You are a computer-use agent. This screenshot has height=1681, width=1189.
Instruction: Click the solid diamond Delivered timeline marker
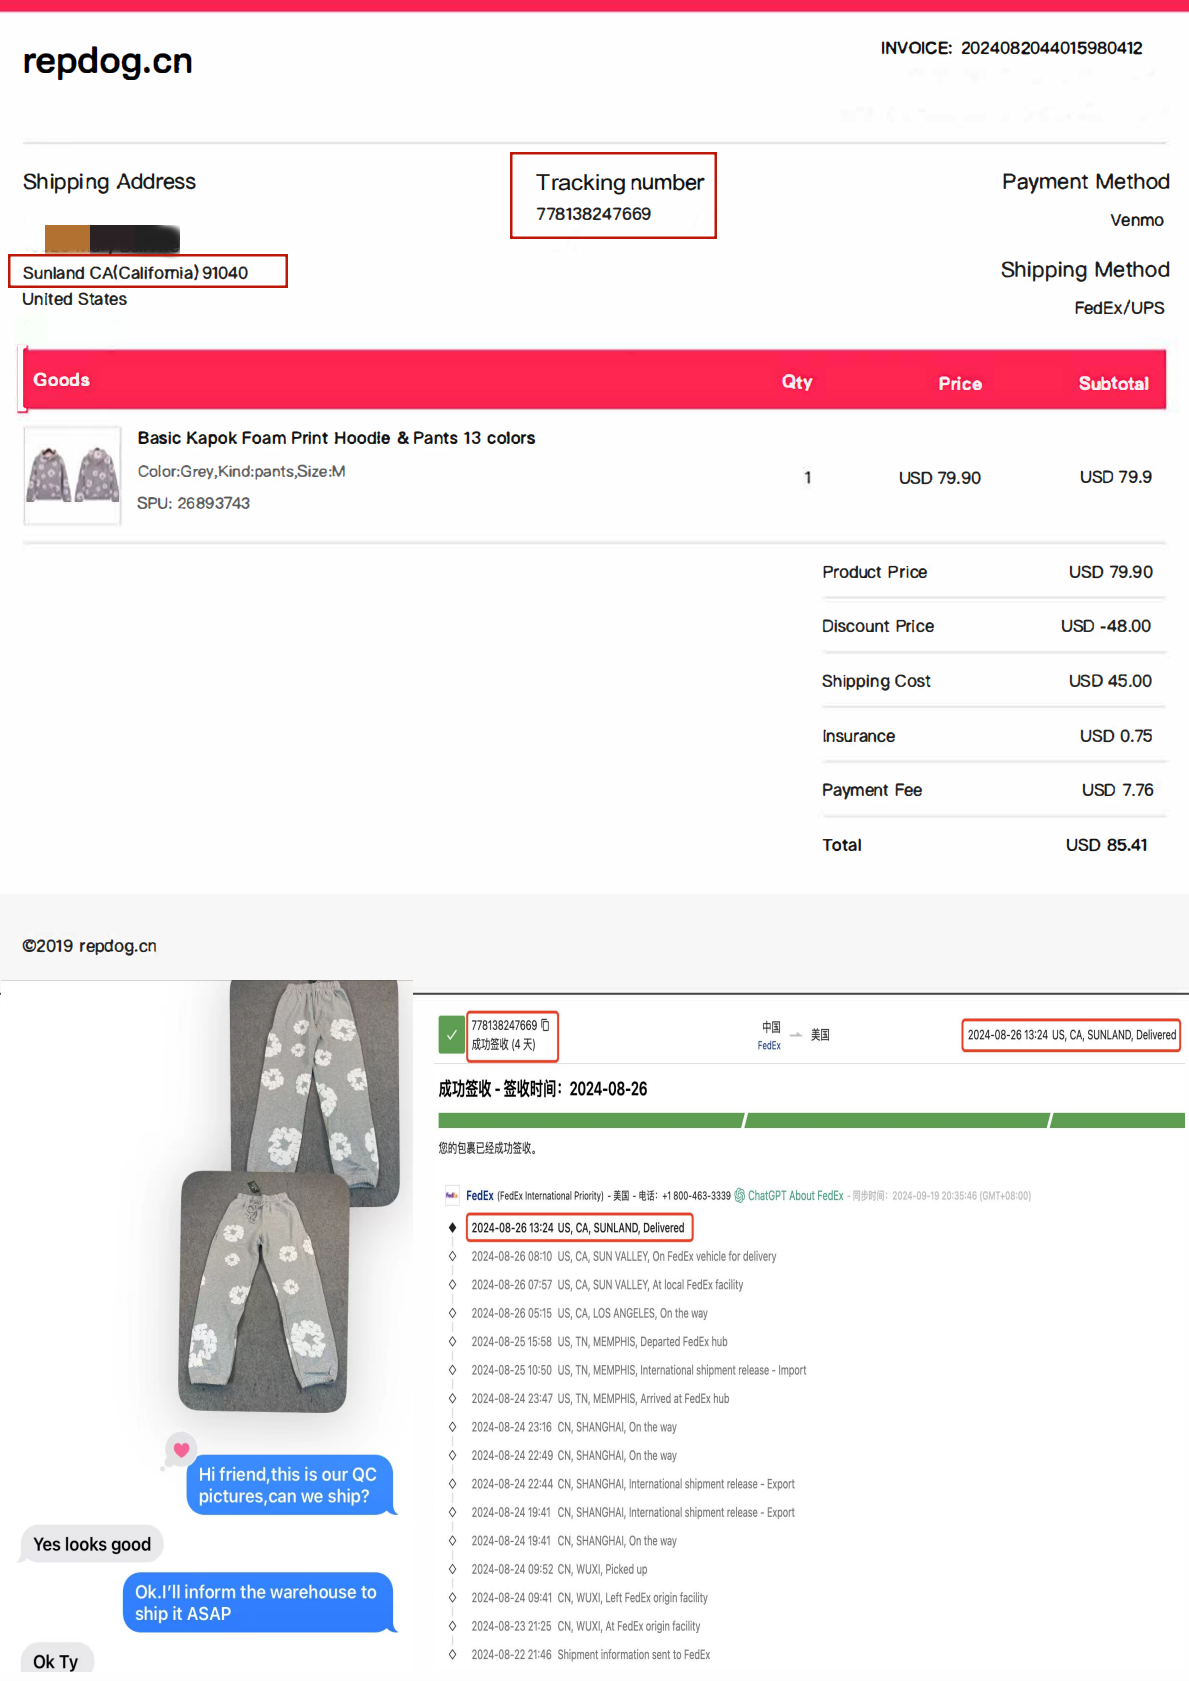(452, 1228)
